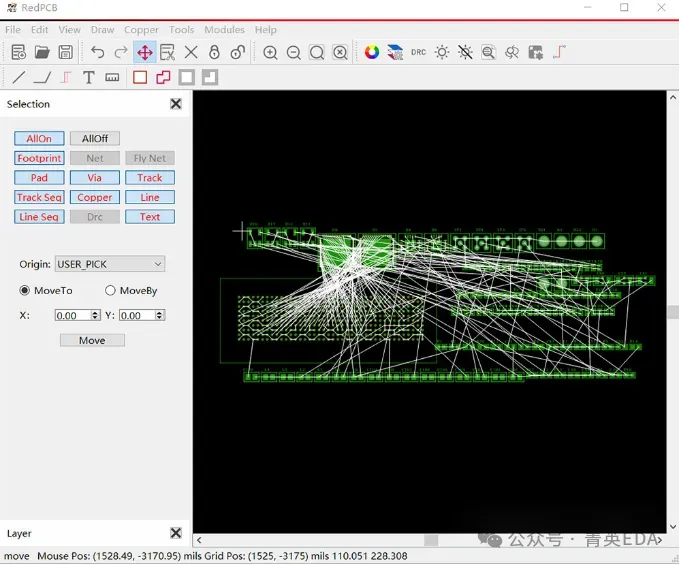This screenshot has height=565, width=679.
Task: Open the module settings gear icon
Action: click(x=535, y=52)
